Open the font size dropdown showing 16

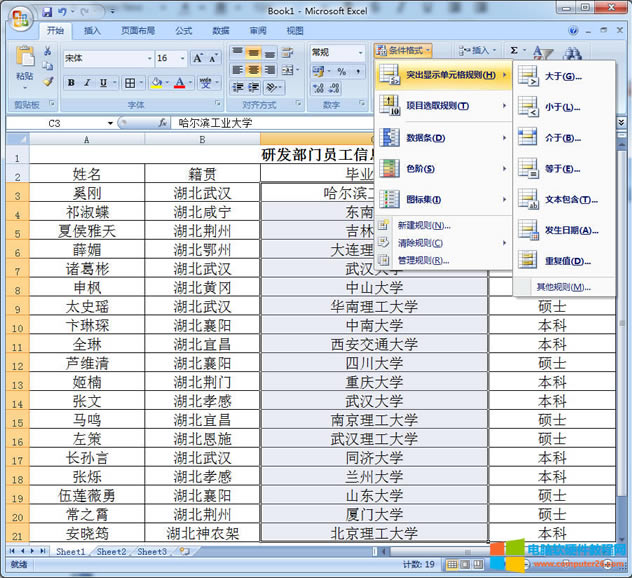point(181,58)
